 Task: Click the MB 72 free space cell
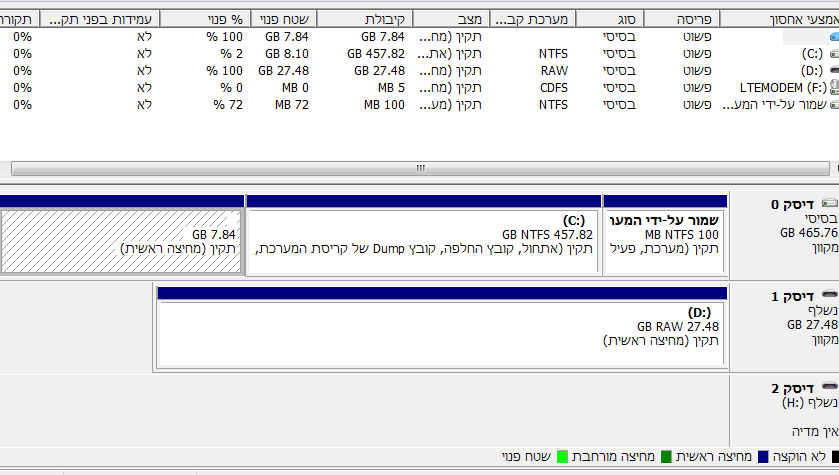pyautogui.click(x=292, y=105)
